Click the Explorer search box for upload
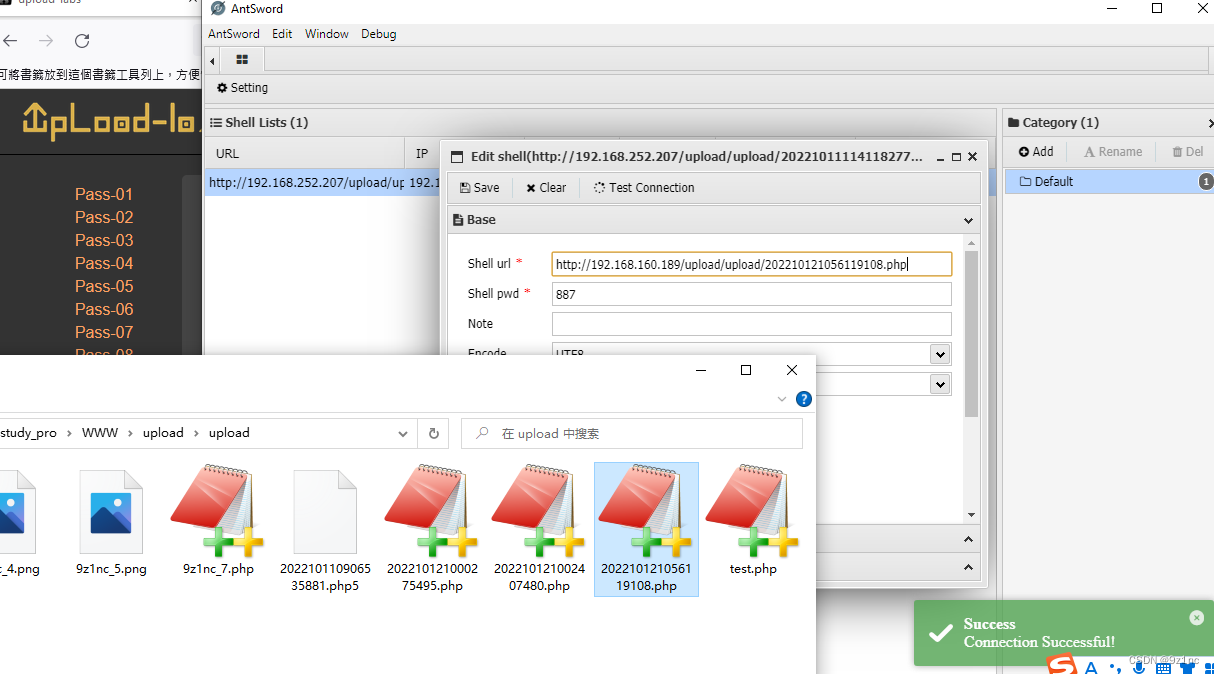This screenshot has width=1214, height=674. 631,434
